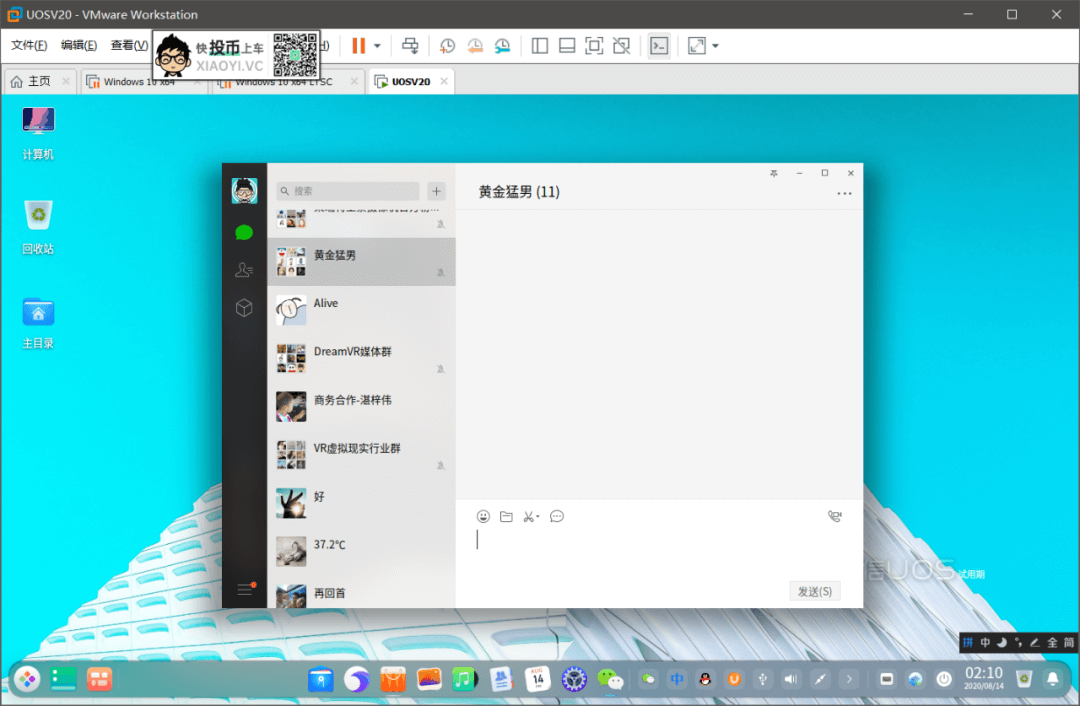The image size is (1080, 706).
Task: Enter VMware full screen mode
Action: click(594, 46)
